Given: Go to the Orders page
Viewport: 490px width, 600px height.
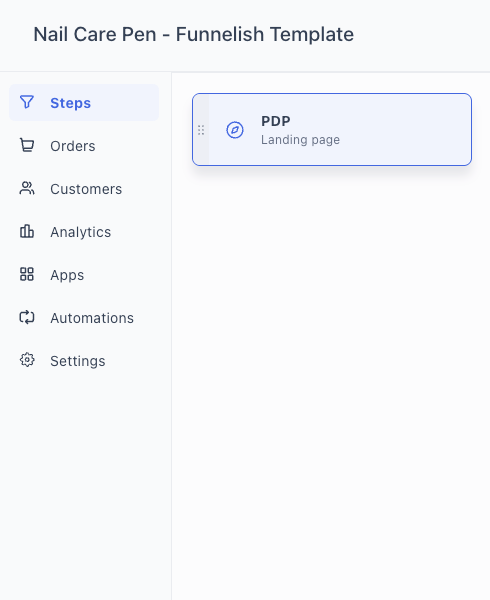Looking at the screenshot, I should [x=73, y=146].
